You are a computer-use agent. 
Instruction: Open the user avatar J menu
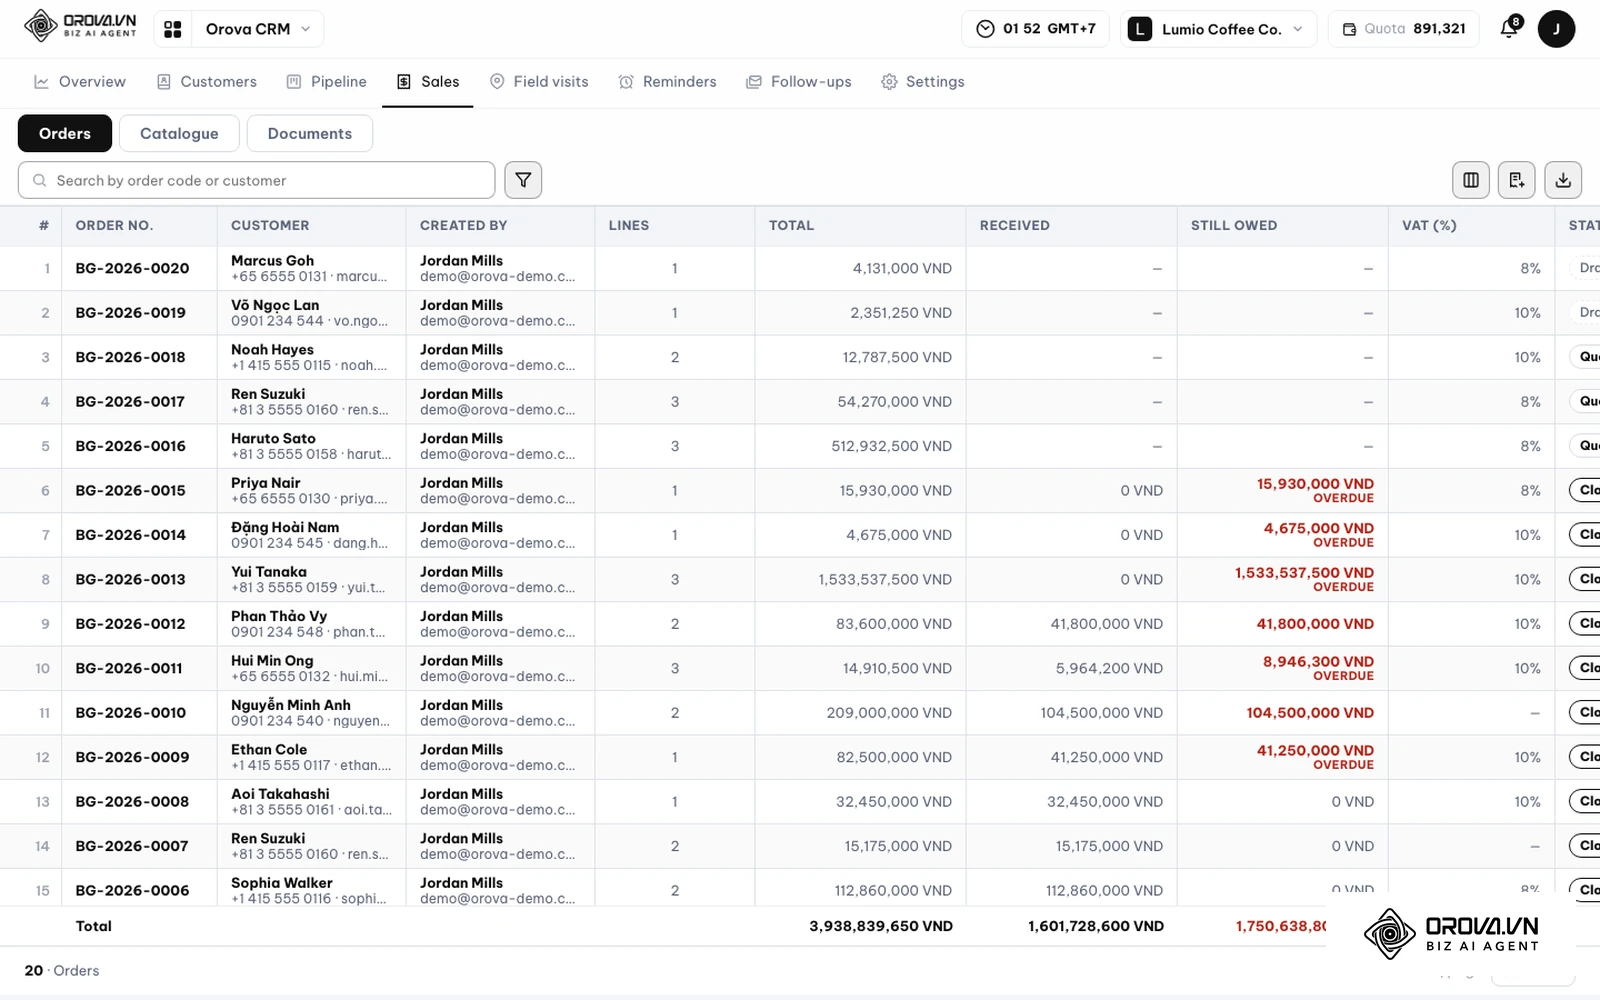1556,29
